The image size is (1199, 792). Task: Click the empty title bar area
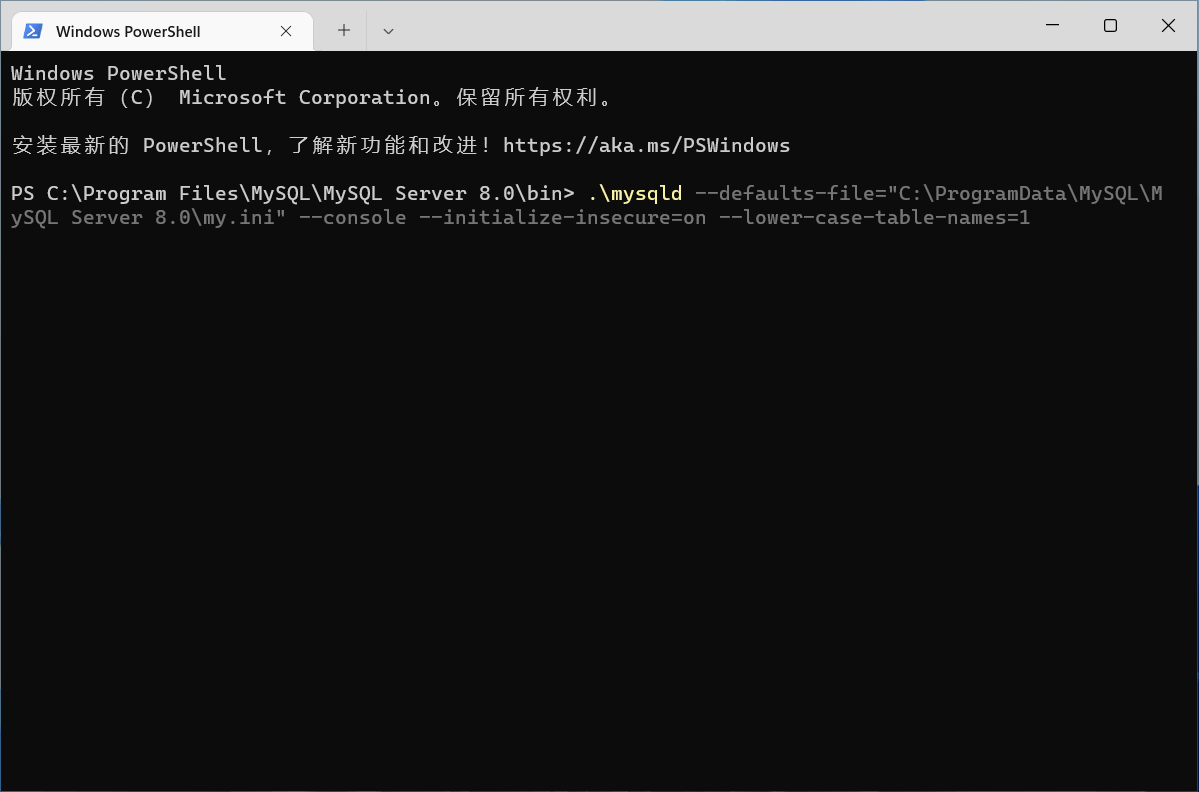coord(700,26)
